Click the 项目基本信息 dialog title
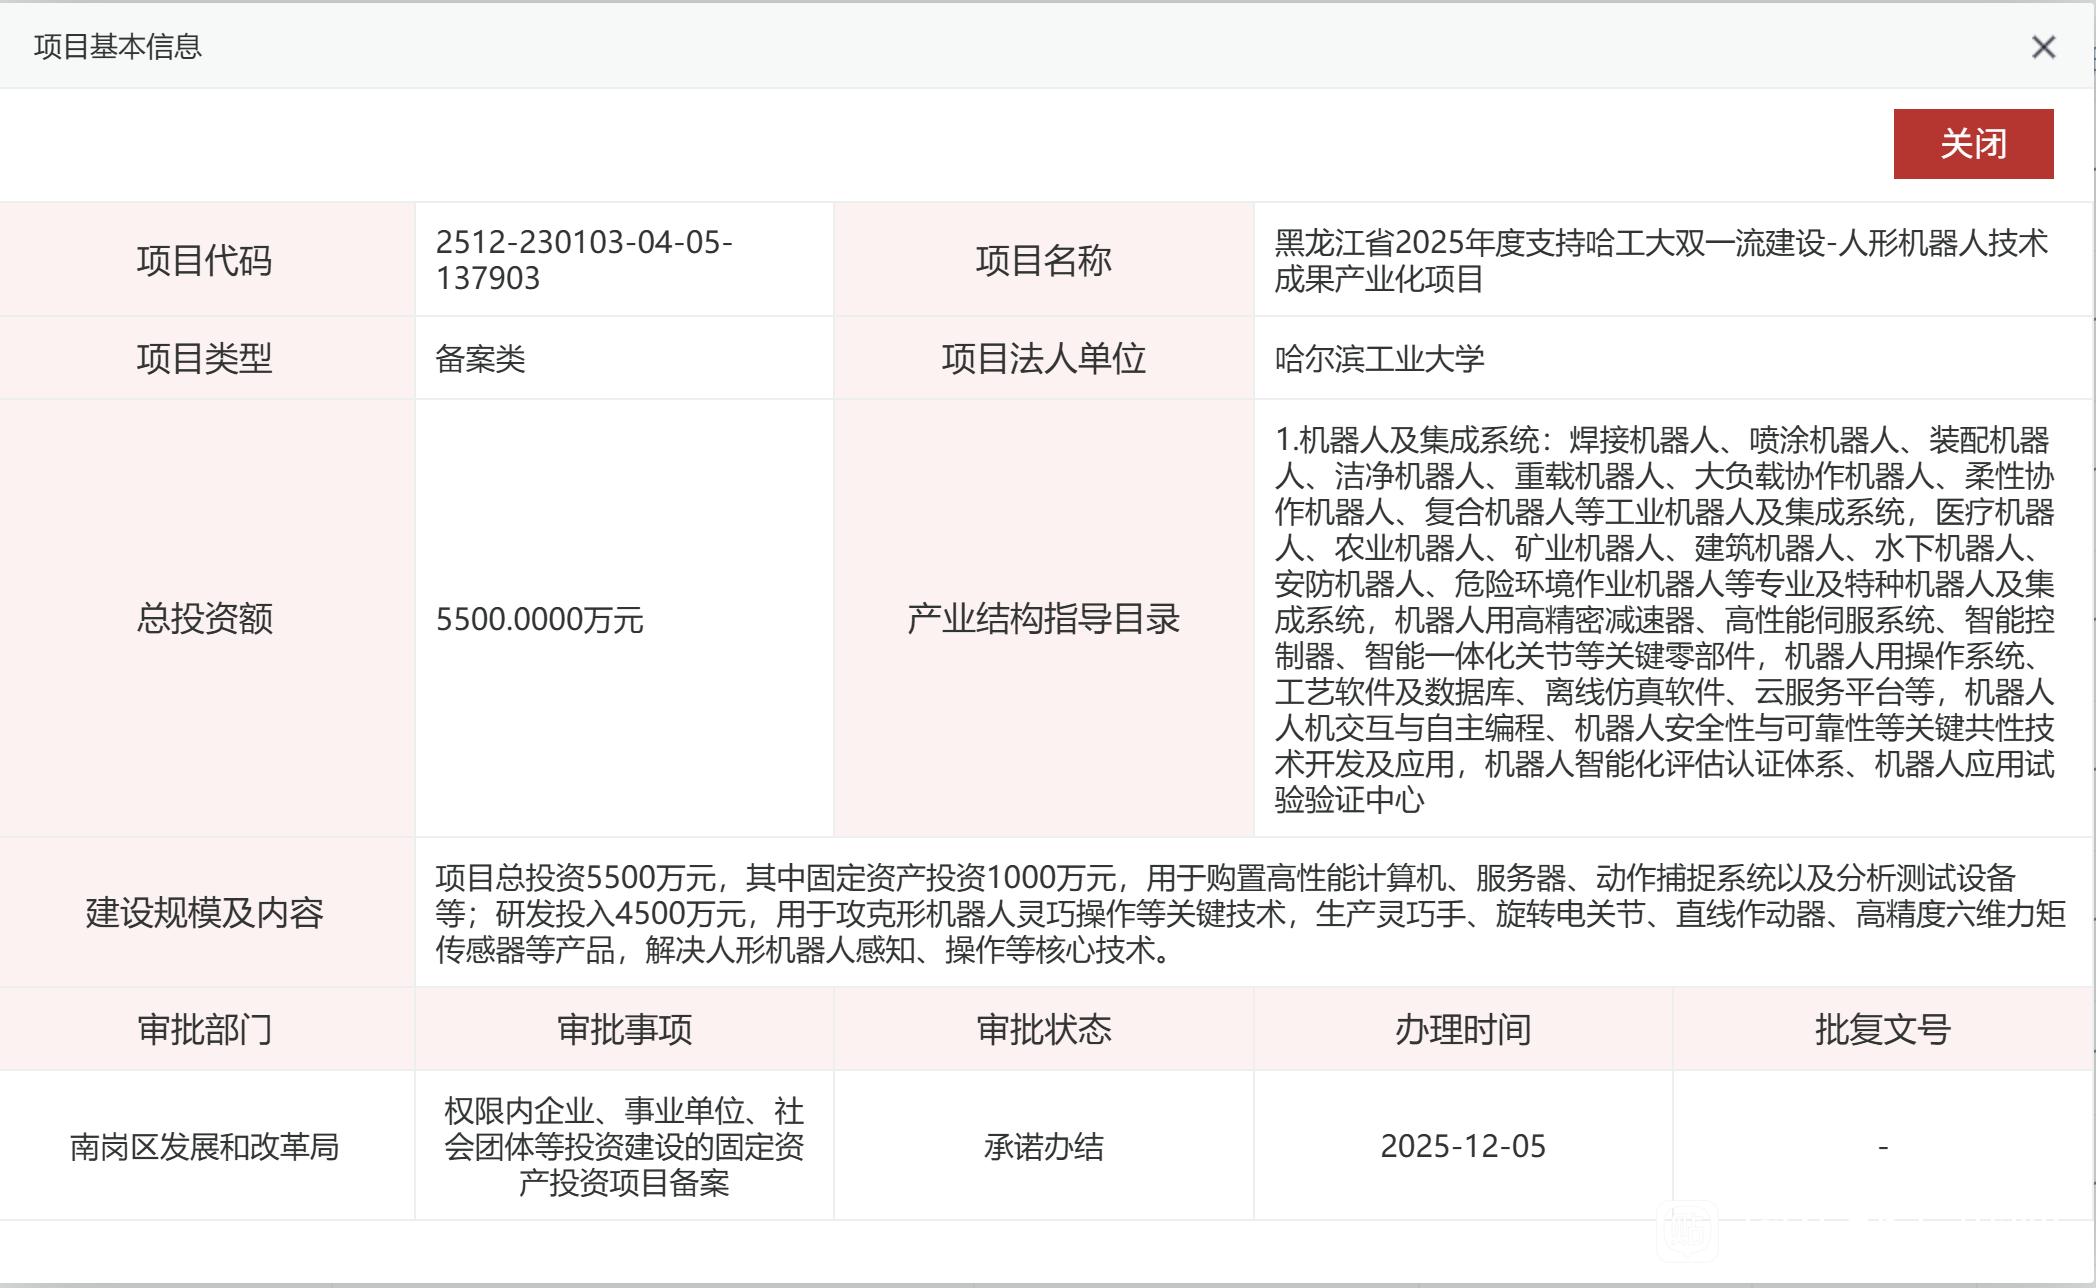This screenshot has width=2096, height=1288. pyautogui.click(x=118, y=47)
